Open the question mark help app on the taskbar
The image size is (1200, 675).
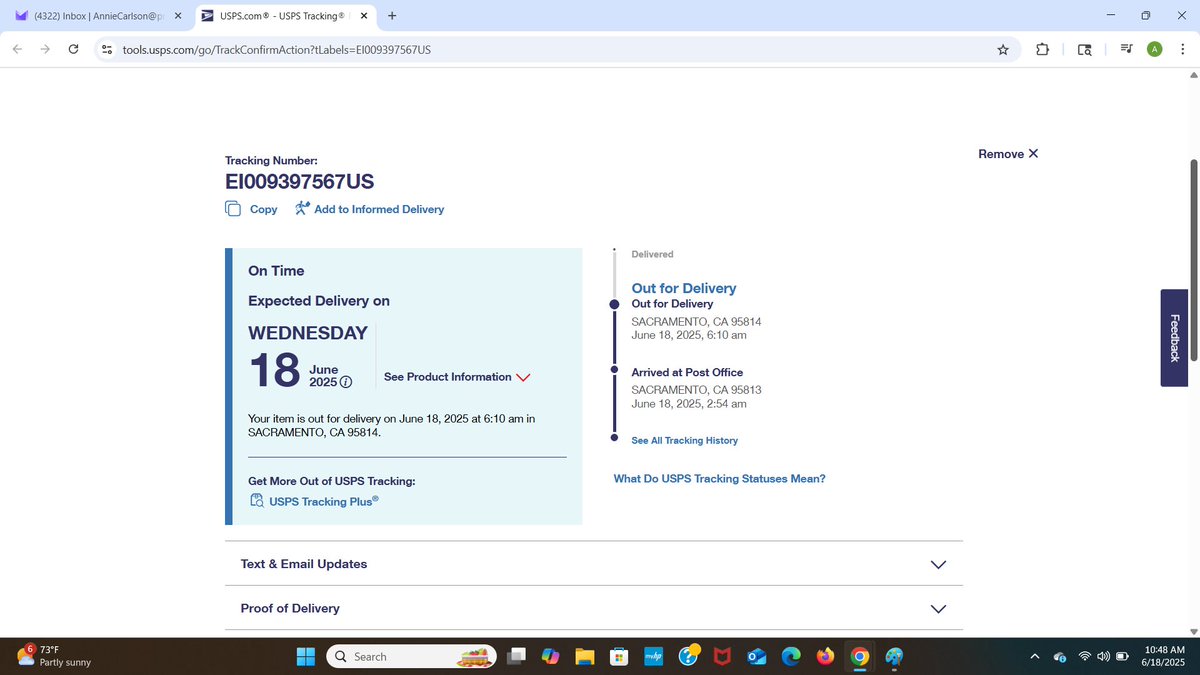point(689,656)
